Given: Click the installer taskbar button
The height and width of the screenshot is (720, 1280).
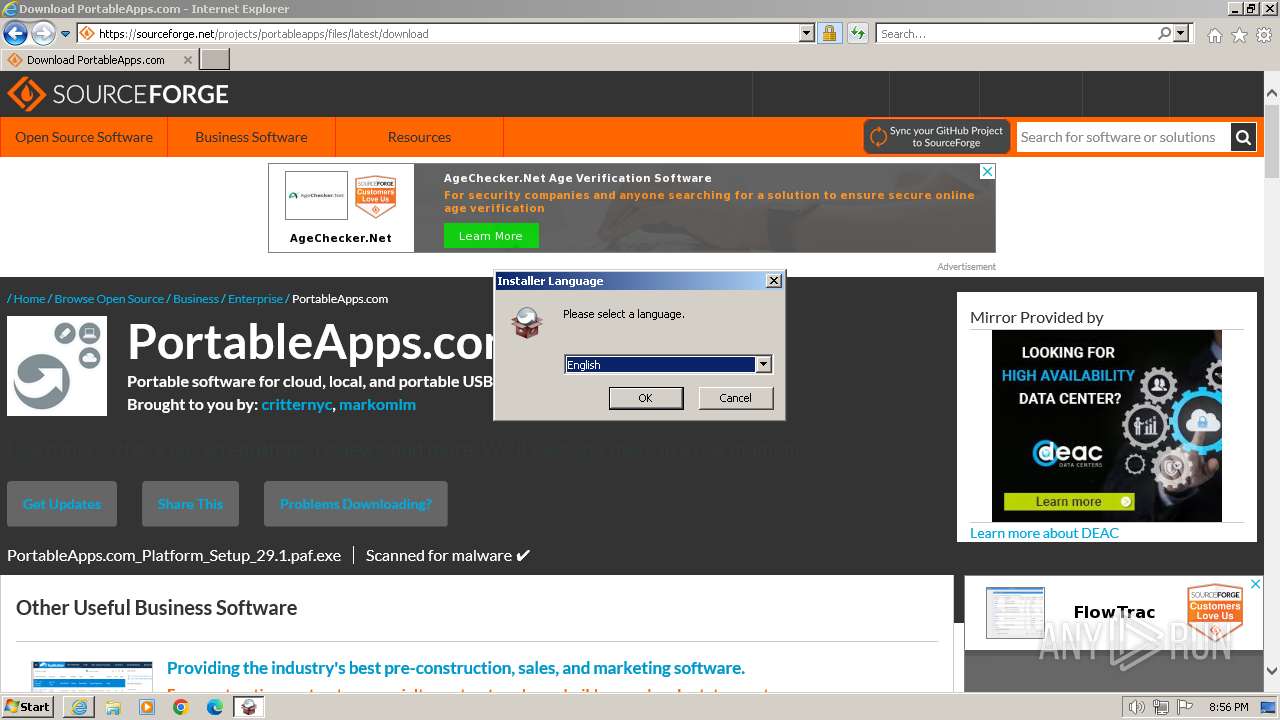Looking at the screenshot, I should [249, 707].
